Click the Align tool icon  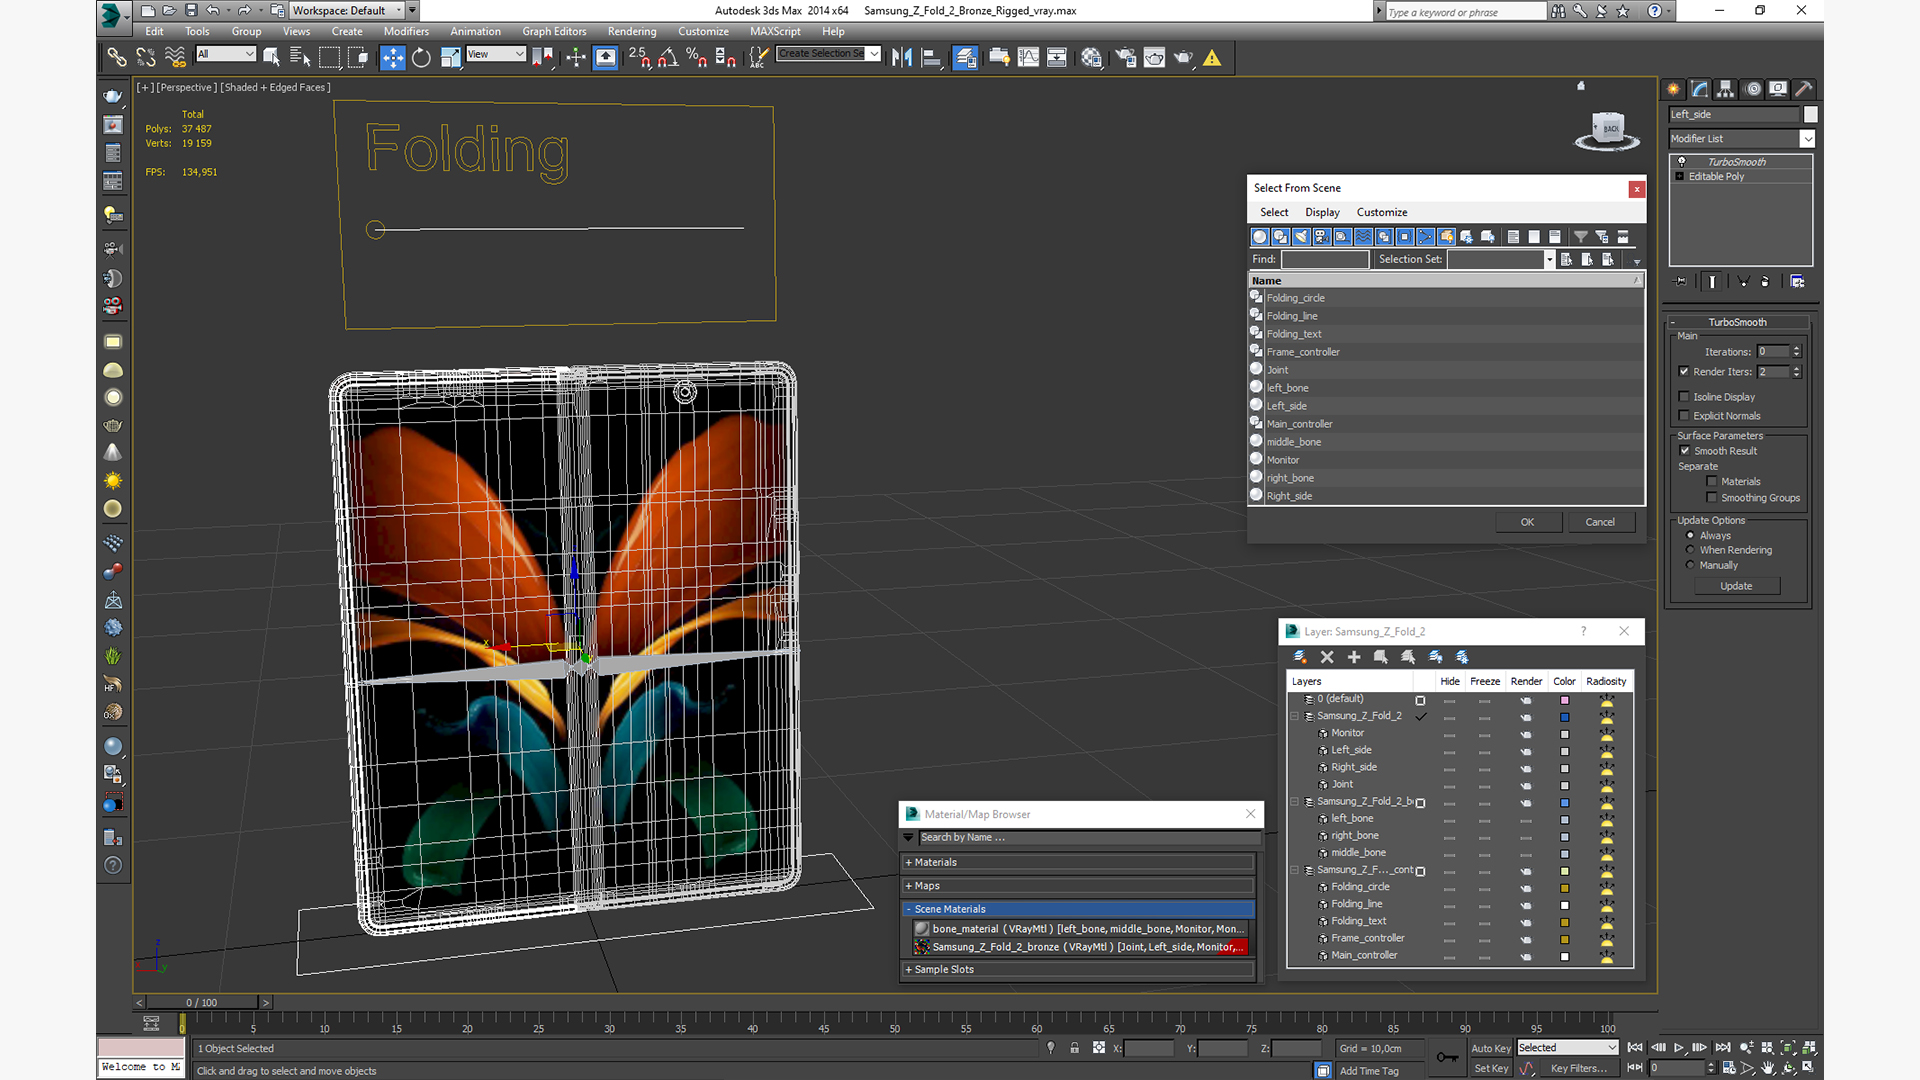[931, 58]
